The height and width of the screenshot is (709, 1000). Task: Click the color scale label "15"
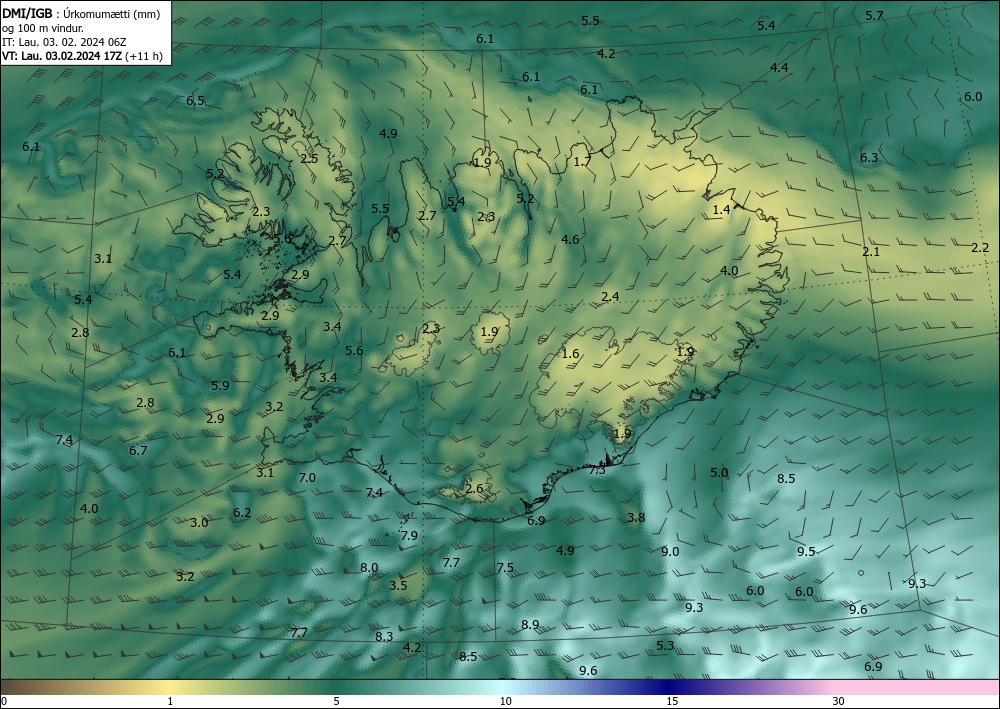(x=672, y=701)
